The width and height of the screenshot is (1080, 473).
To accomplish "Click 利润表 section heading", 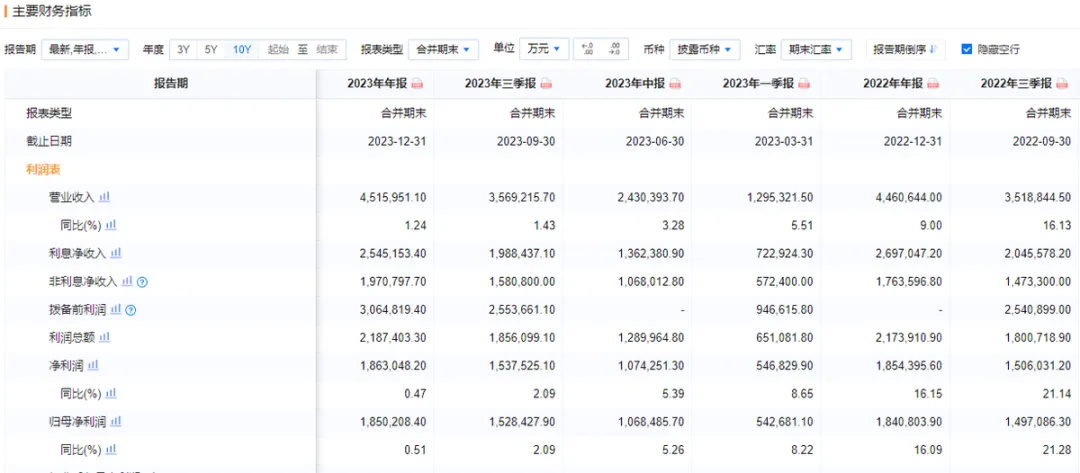I will 43,169.
